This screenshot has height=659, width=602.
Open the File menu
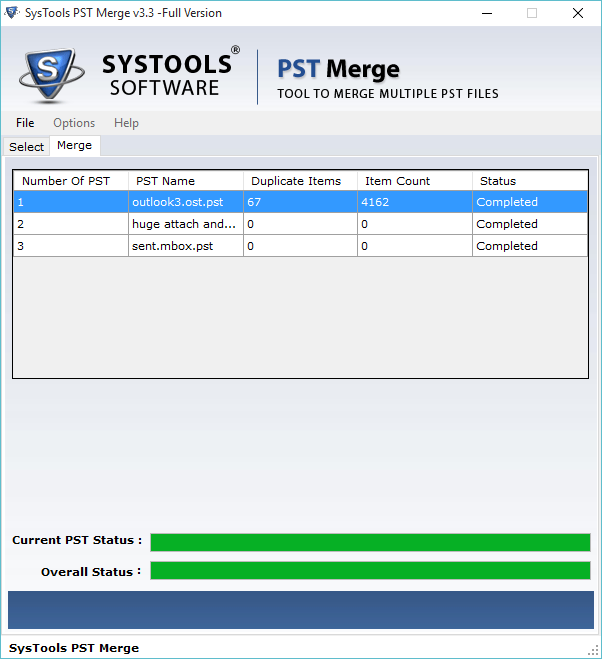pos(25,123)
